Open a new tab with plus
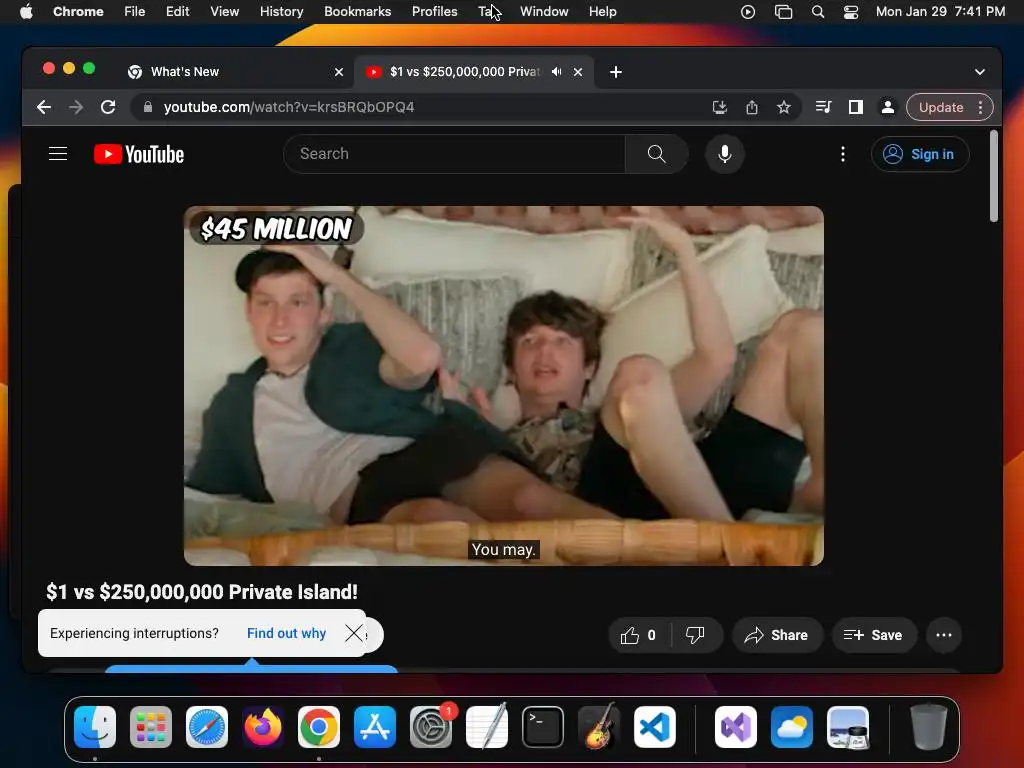The image size is (1024, 768). 616,72
